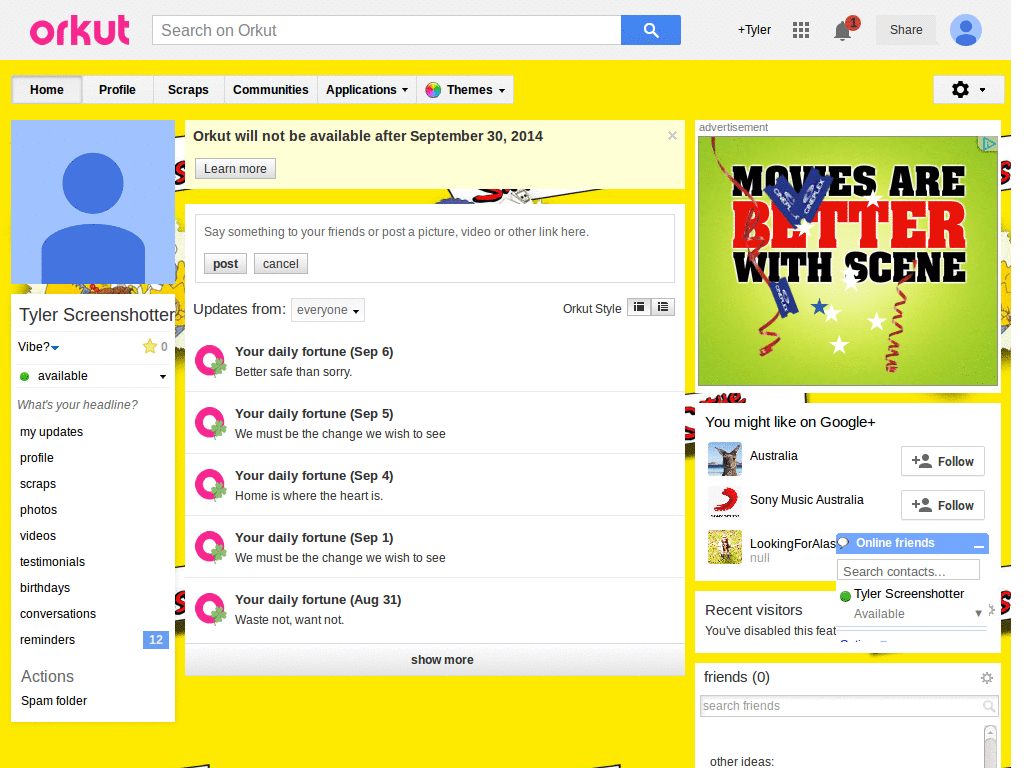Open the photos sidebar link
The width and height of the screenshot is (1024, 768).
(x=39, y=510)
